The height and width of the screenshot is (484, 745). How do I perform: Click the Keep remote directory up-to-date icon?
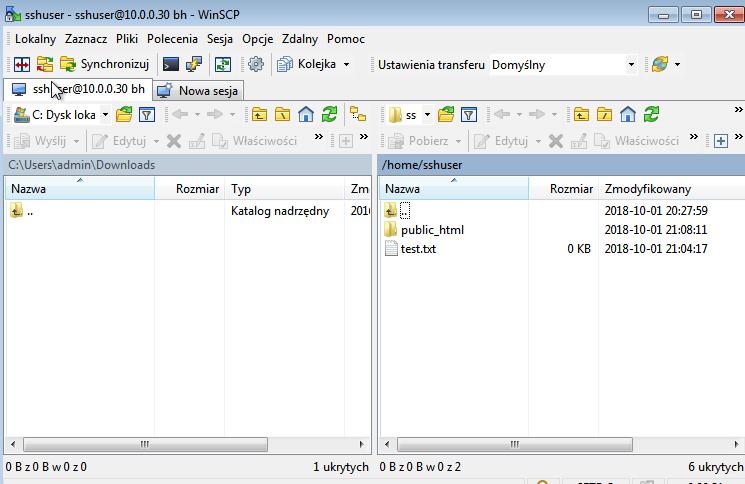(223, 64)
